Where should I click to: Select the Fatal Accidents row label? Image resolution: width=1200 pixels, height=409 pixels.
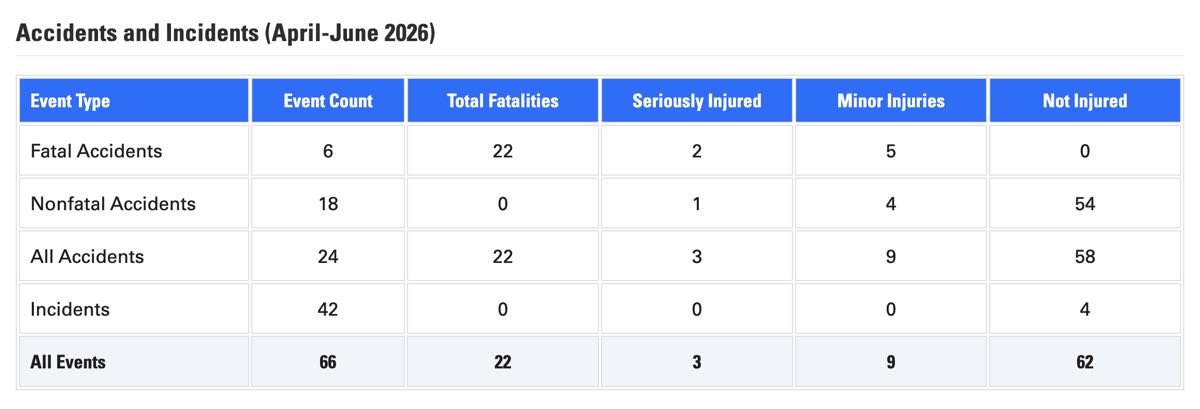pos(96,151)
